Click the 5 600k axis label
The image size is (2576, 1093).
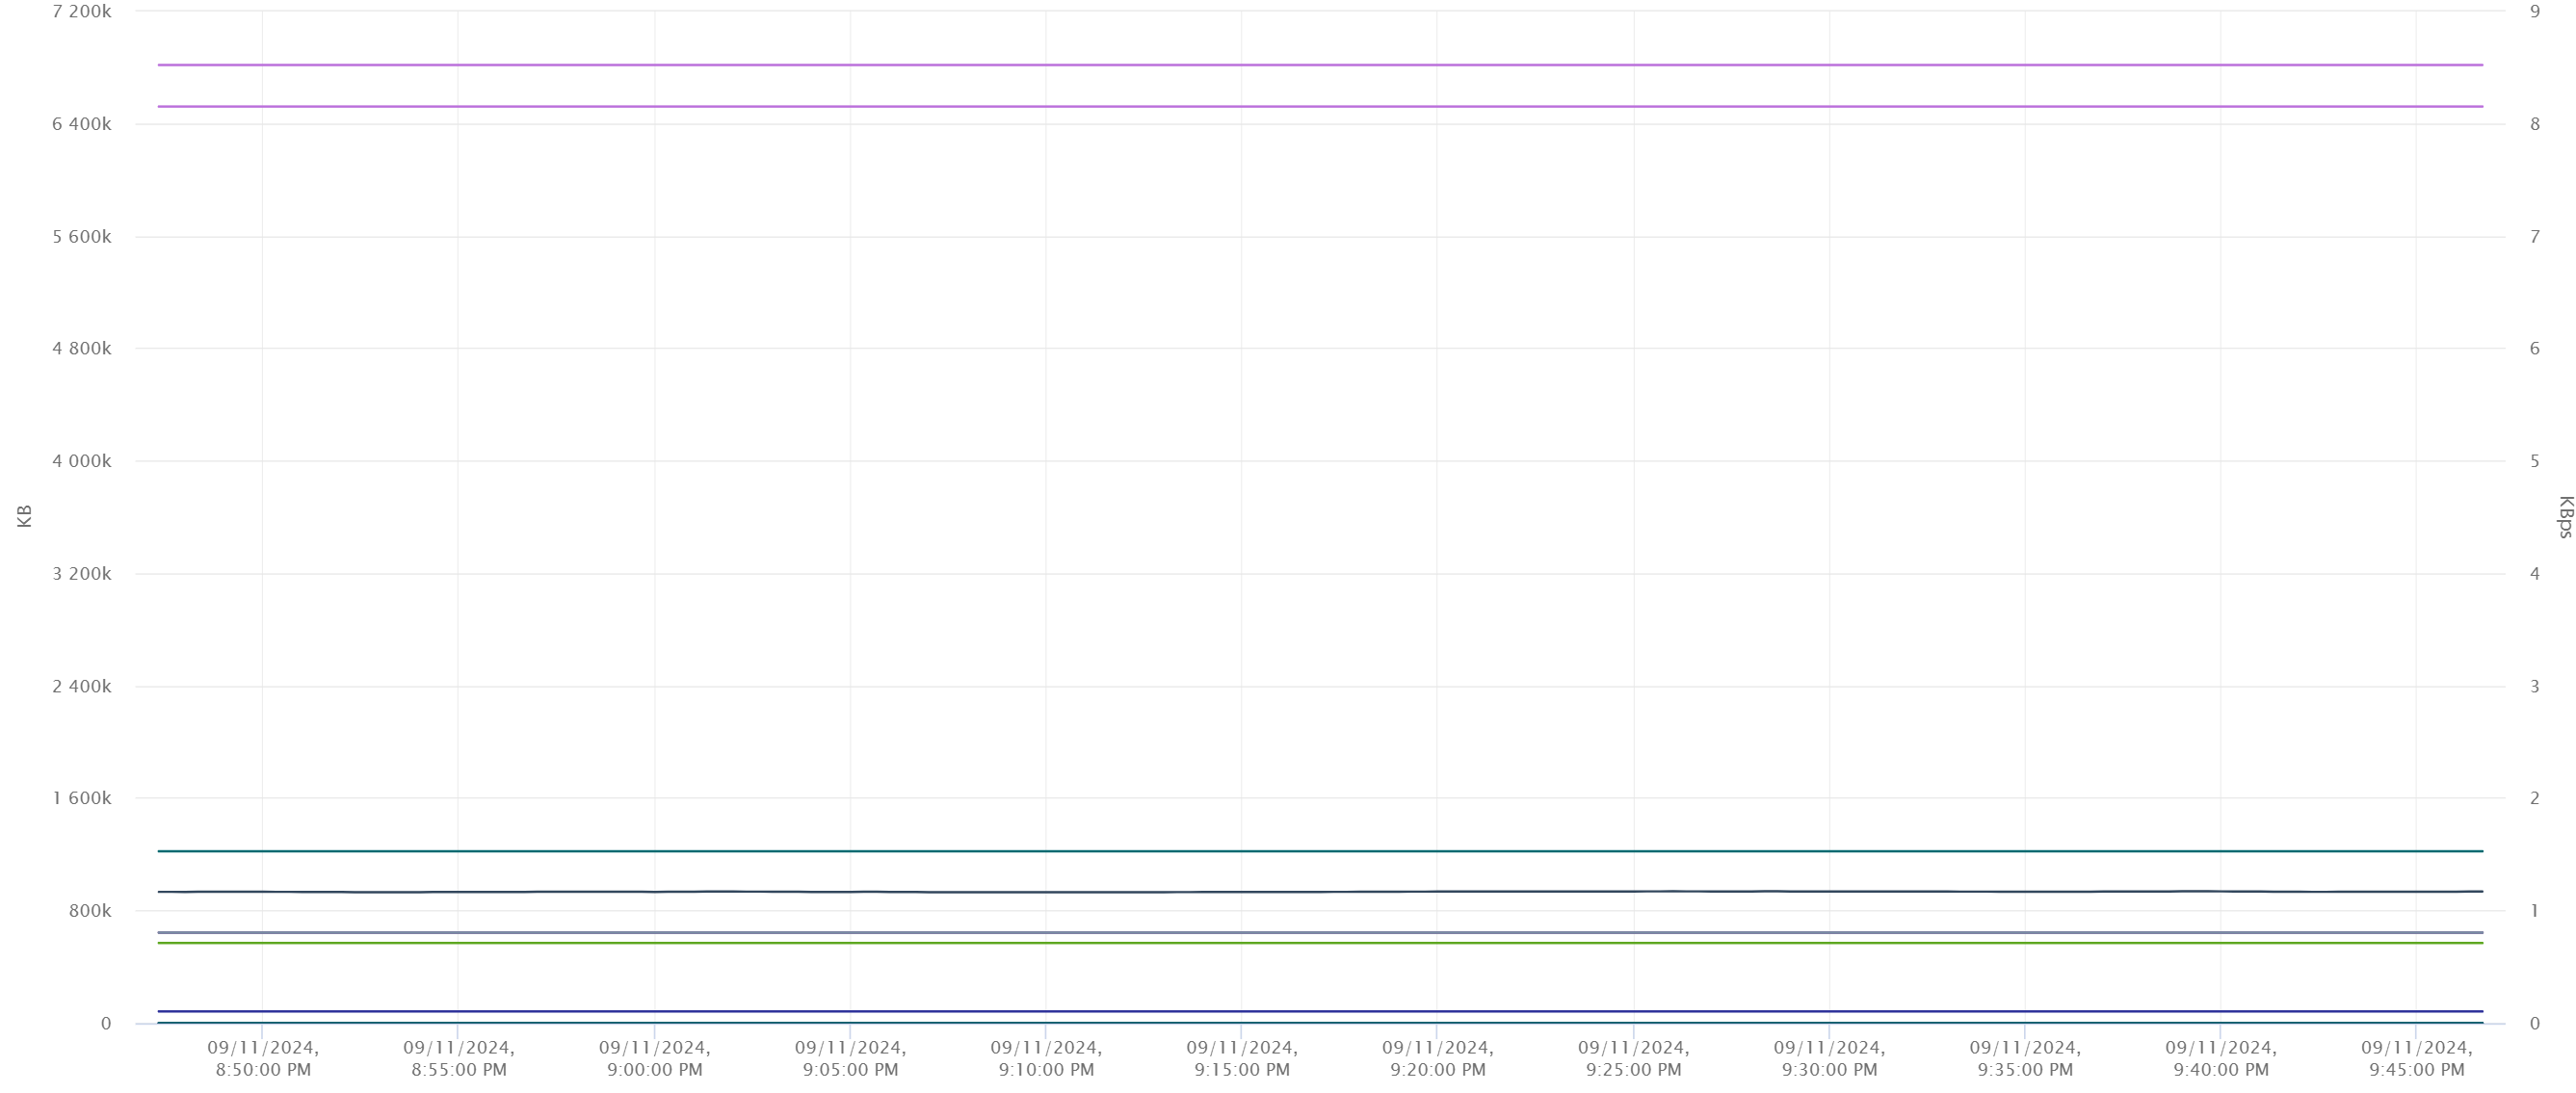[82, 237]
